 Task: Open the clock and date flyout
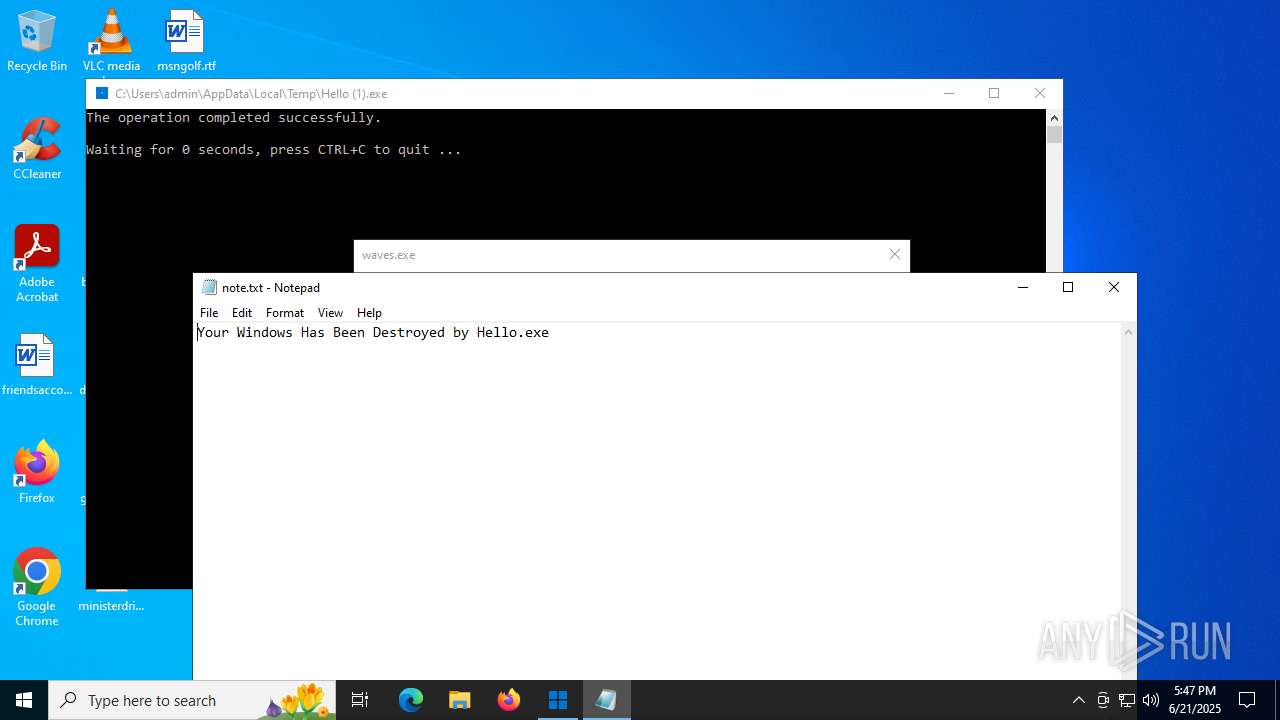[x=1195, y=700]
